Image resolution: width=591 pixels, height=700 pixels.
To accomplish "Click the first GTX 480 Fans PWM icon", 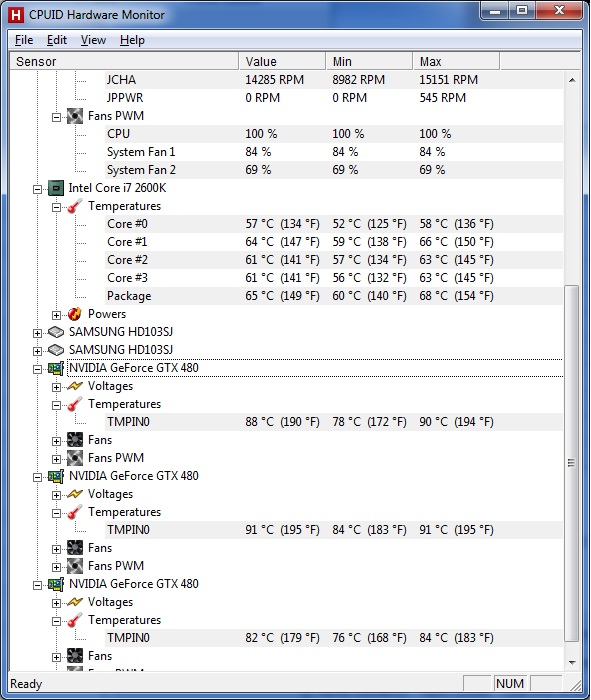I will [x=75, y=458].
